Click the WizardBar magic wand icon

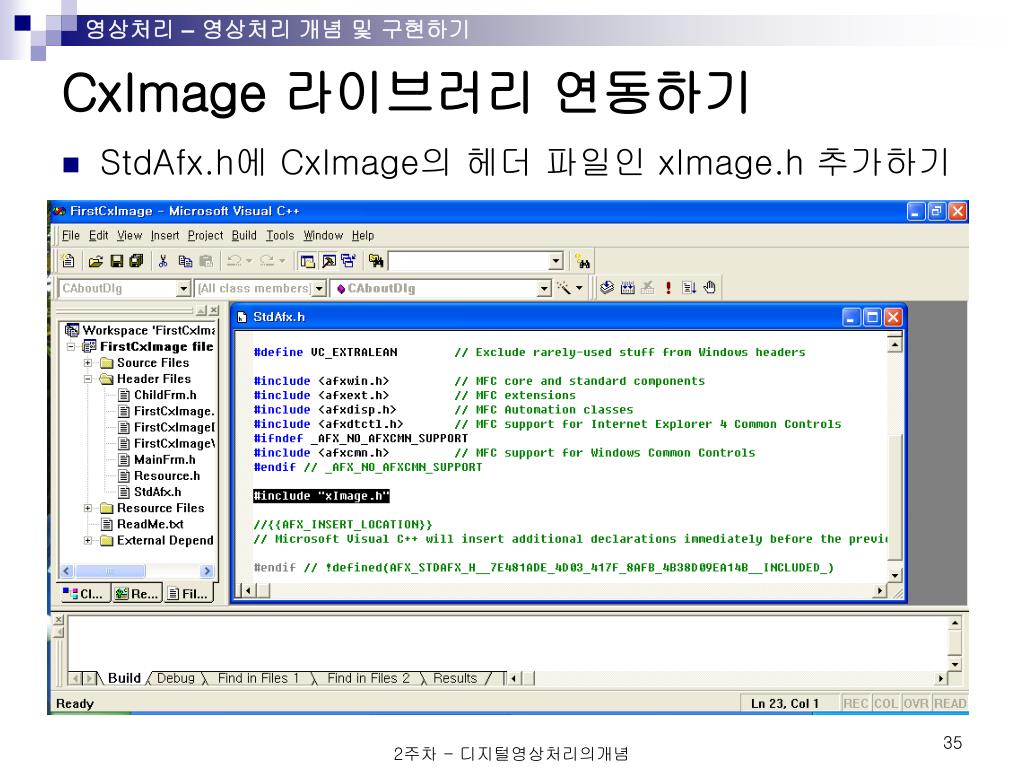pyautogui.click(x=563, y=288)
